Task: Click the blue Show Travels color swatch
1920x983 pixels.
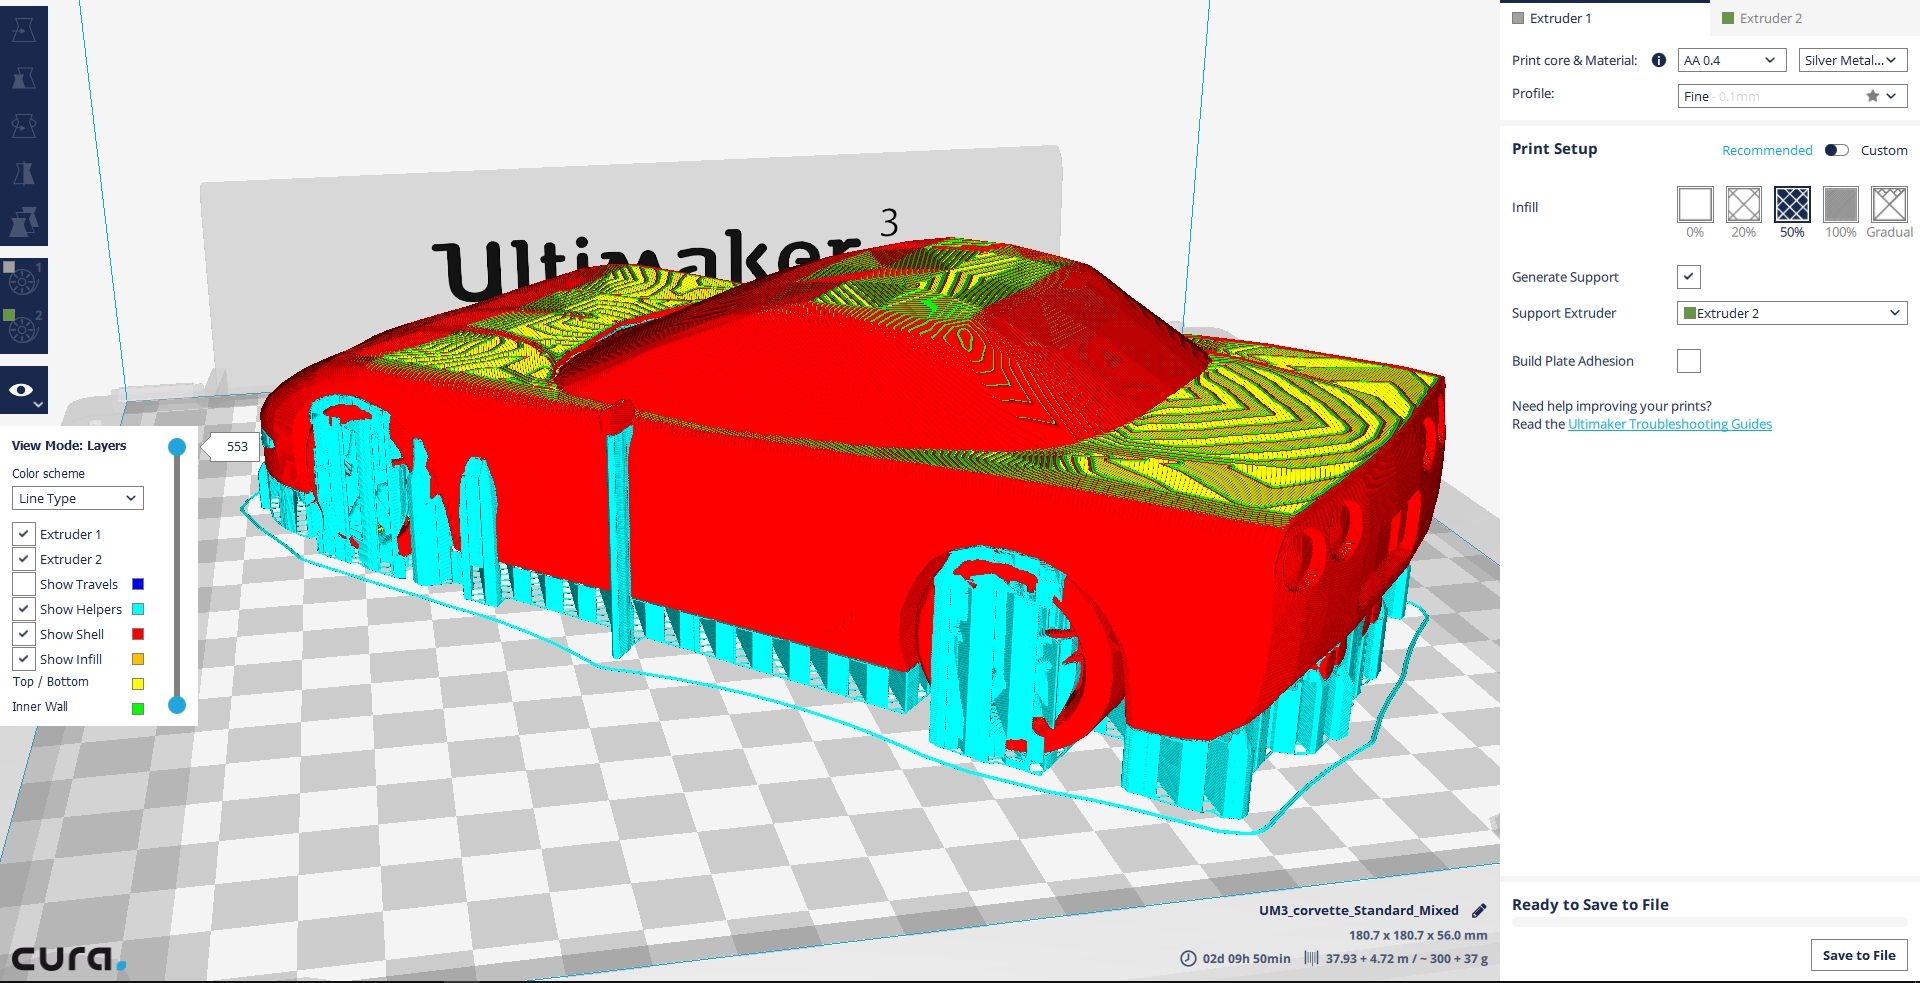Action: tap(138, 584)
